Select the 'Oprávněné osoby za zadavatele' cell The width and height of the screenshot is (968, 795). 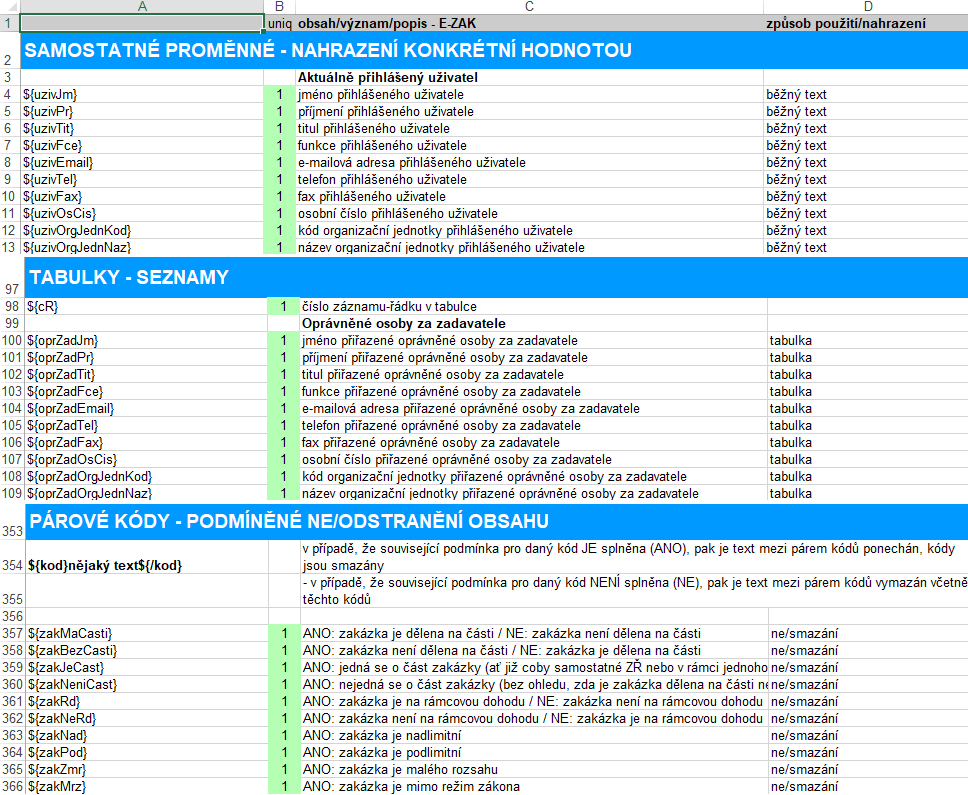[x=530, y=324]
